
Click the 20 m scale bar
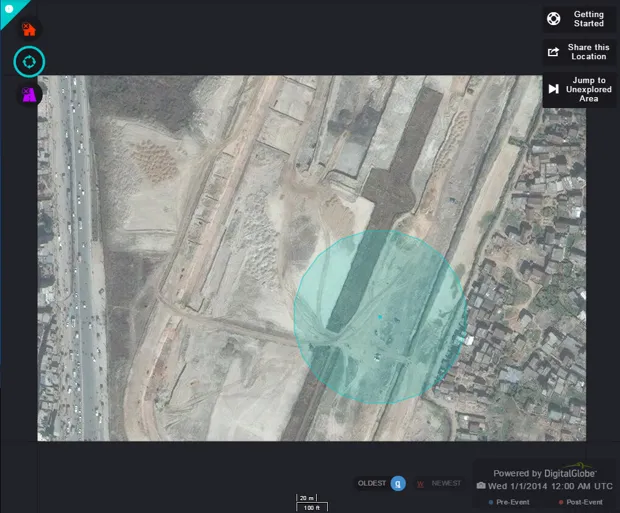[306, 498]
